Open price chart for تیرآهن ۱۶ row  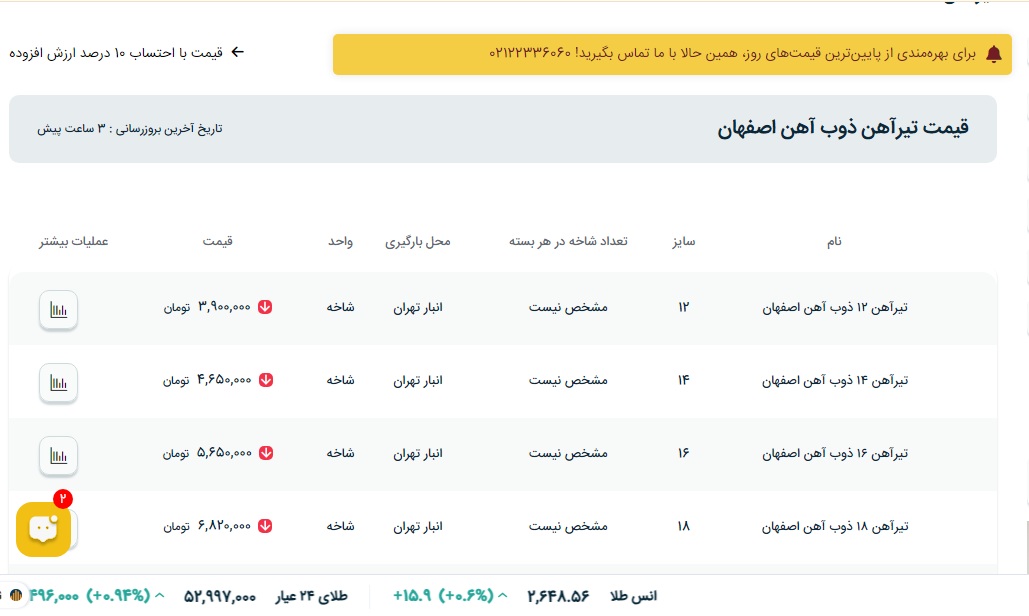click(x=58, y=455)
